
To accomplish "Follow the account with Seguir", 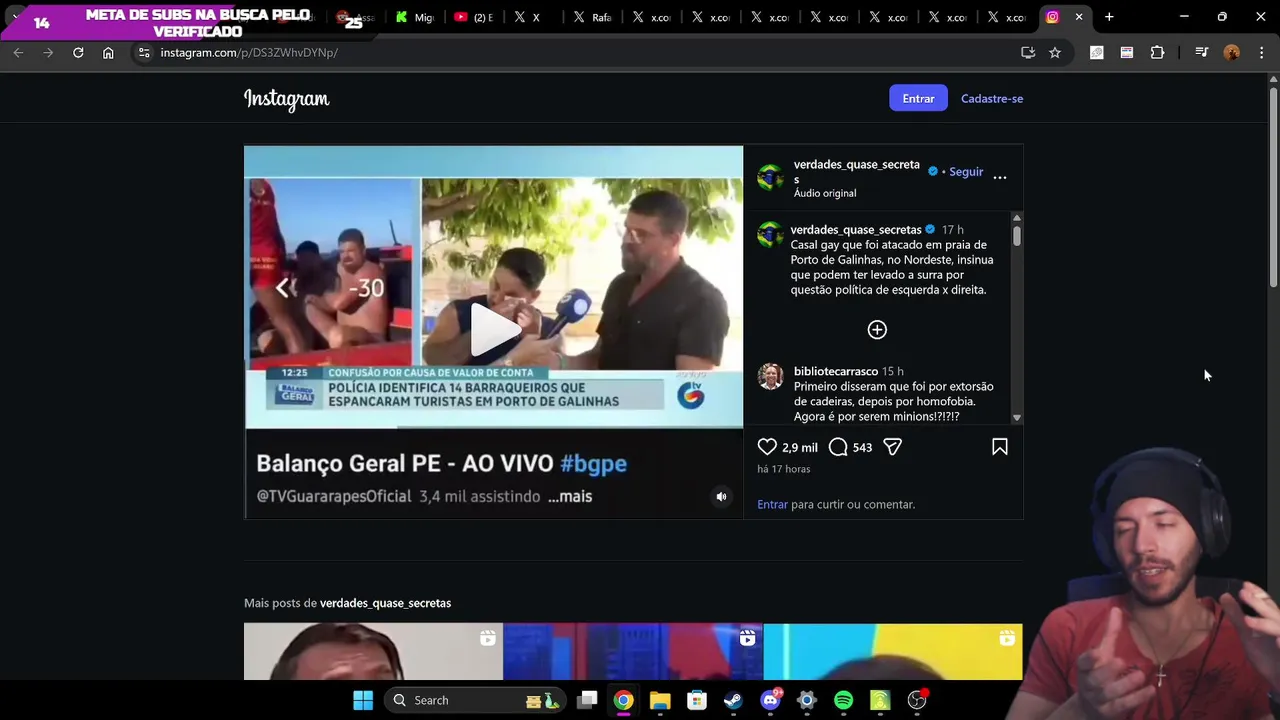I will tap(966, 172).
